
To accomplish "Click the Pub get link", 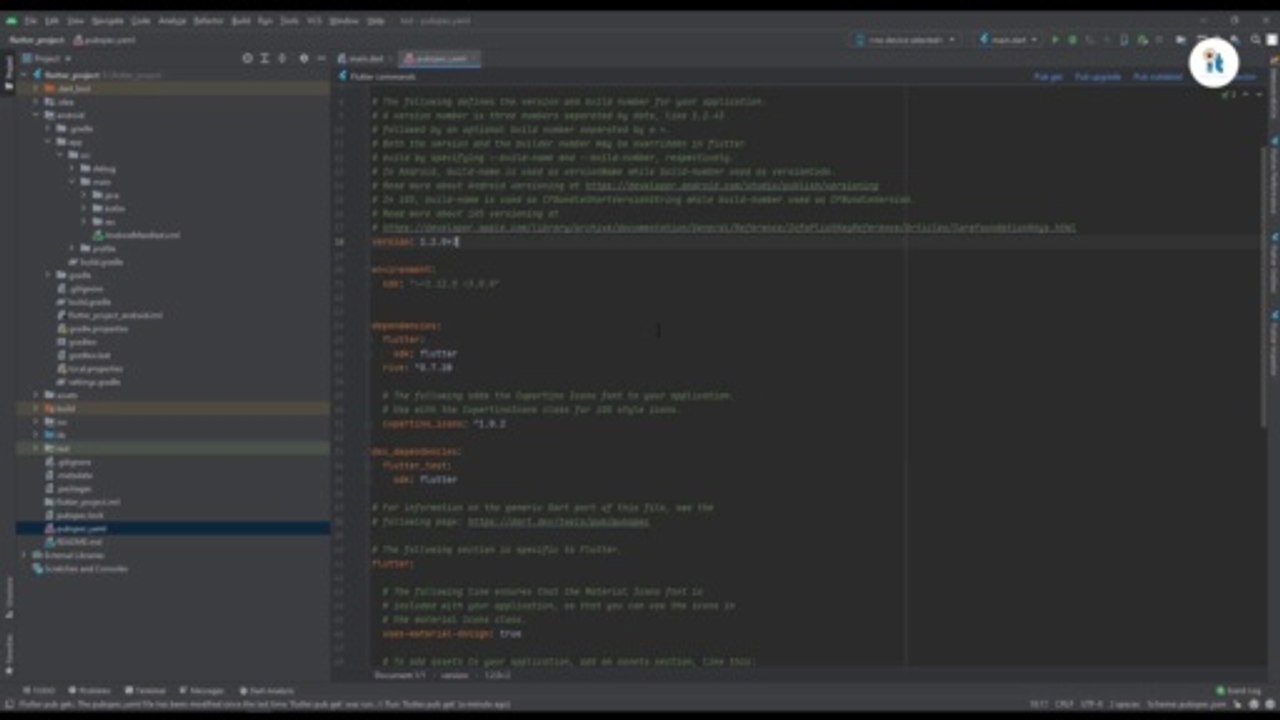I will [1048, 77].
